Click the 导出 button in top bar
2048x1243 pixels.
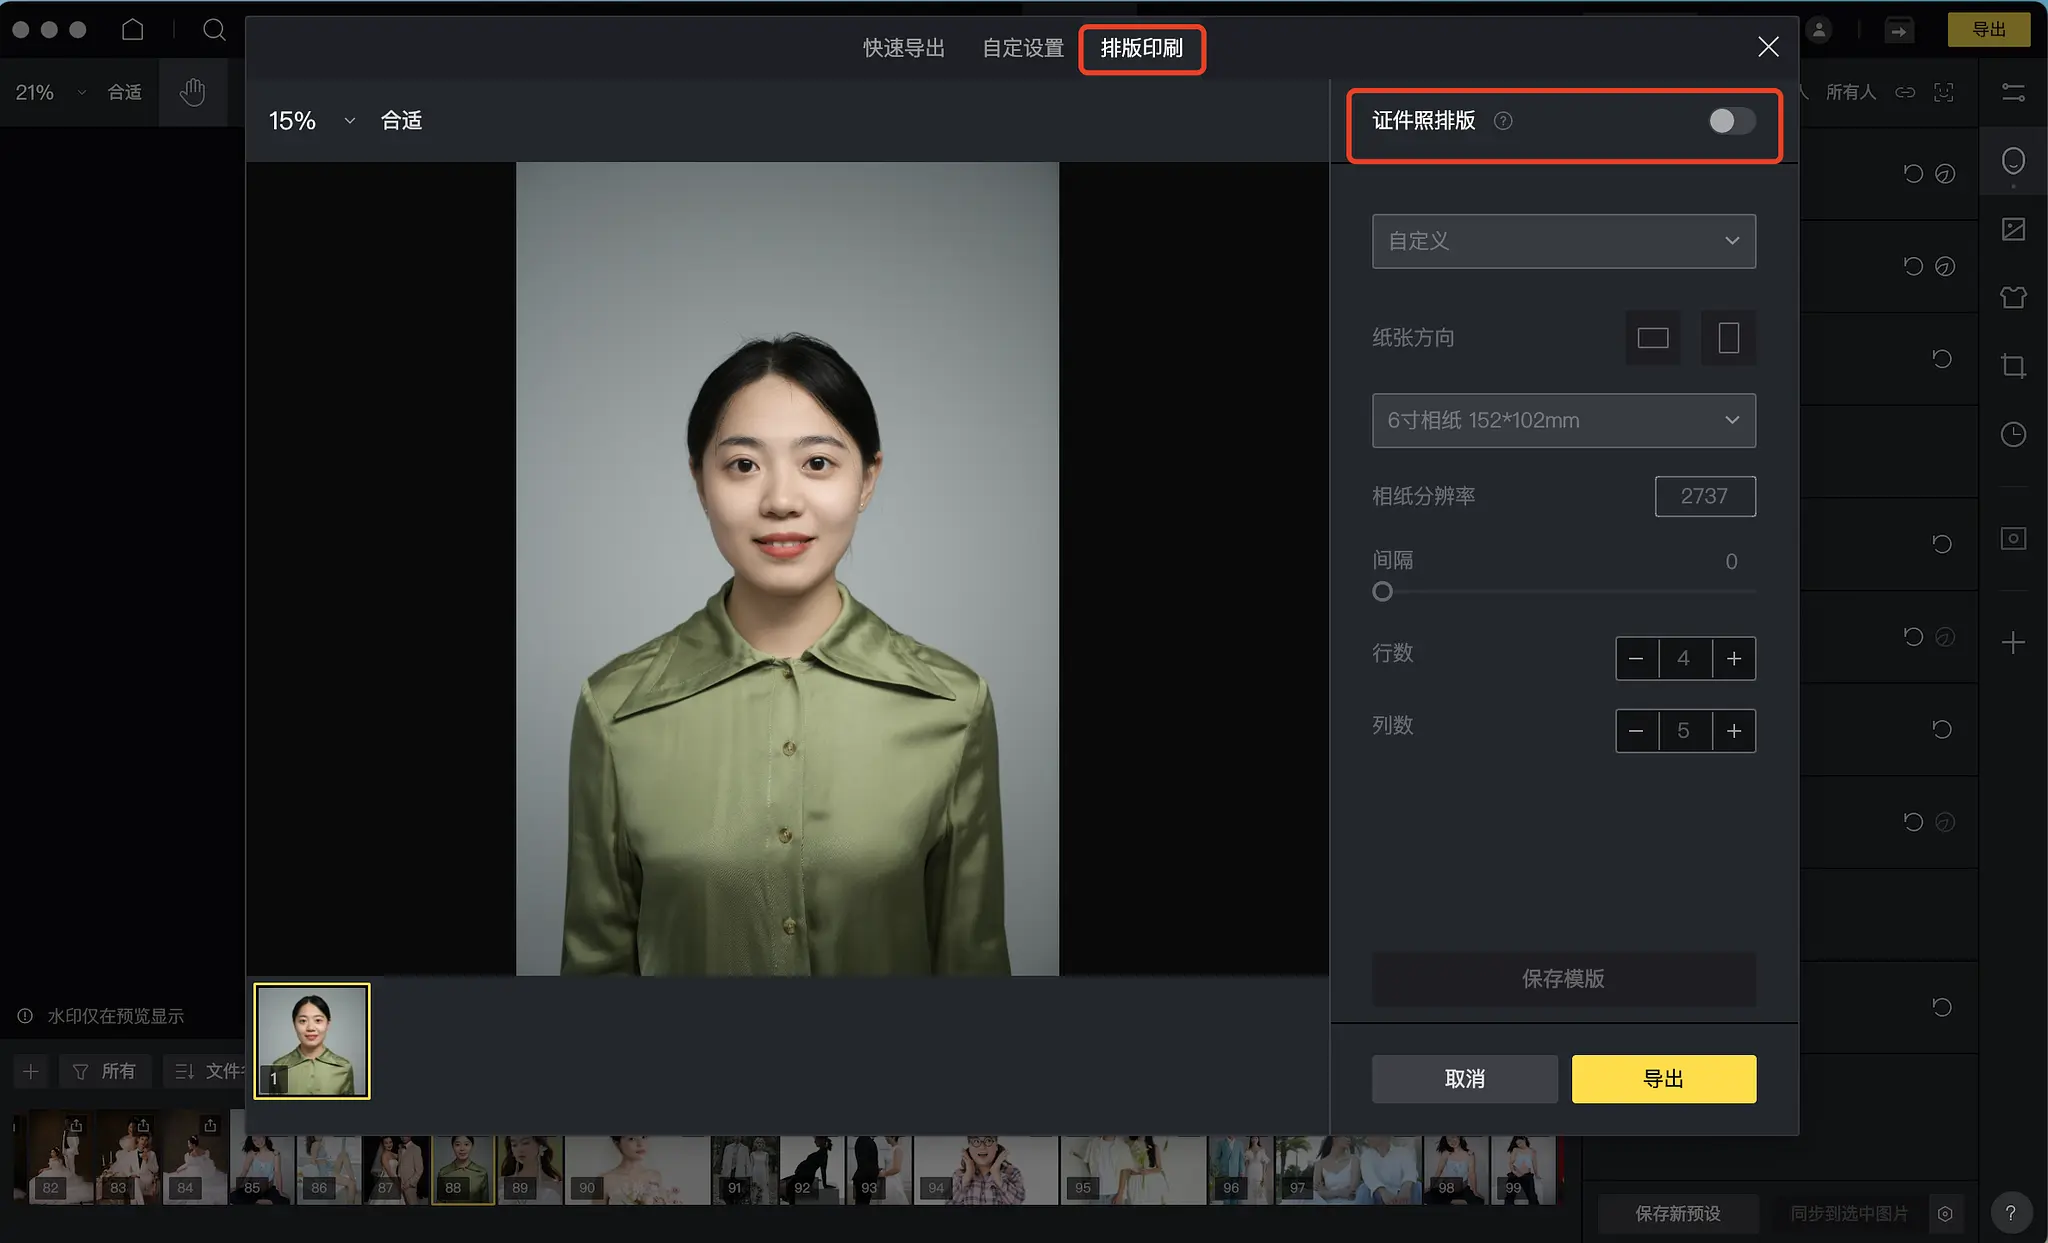(x=1989, y=30)
